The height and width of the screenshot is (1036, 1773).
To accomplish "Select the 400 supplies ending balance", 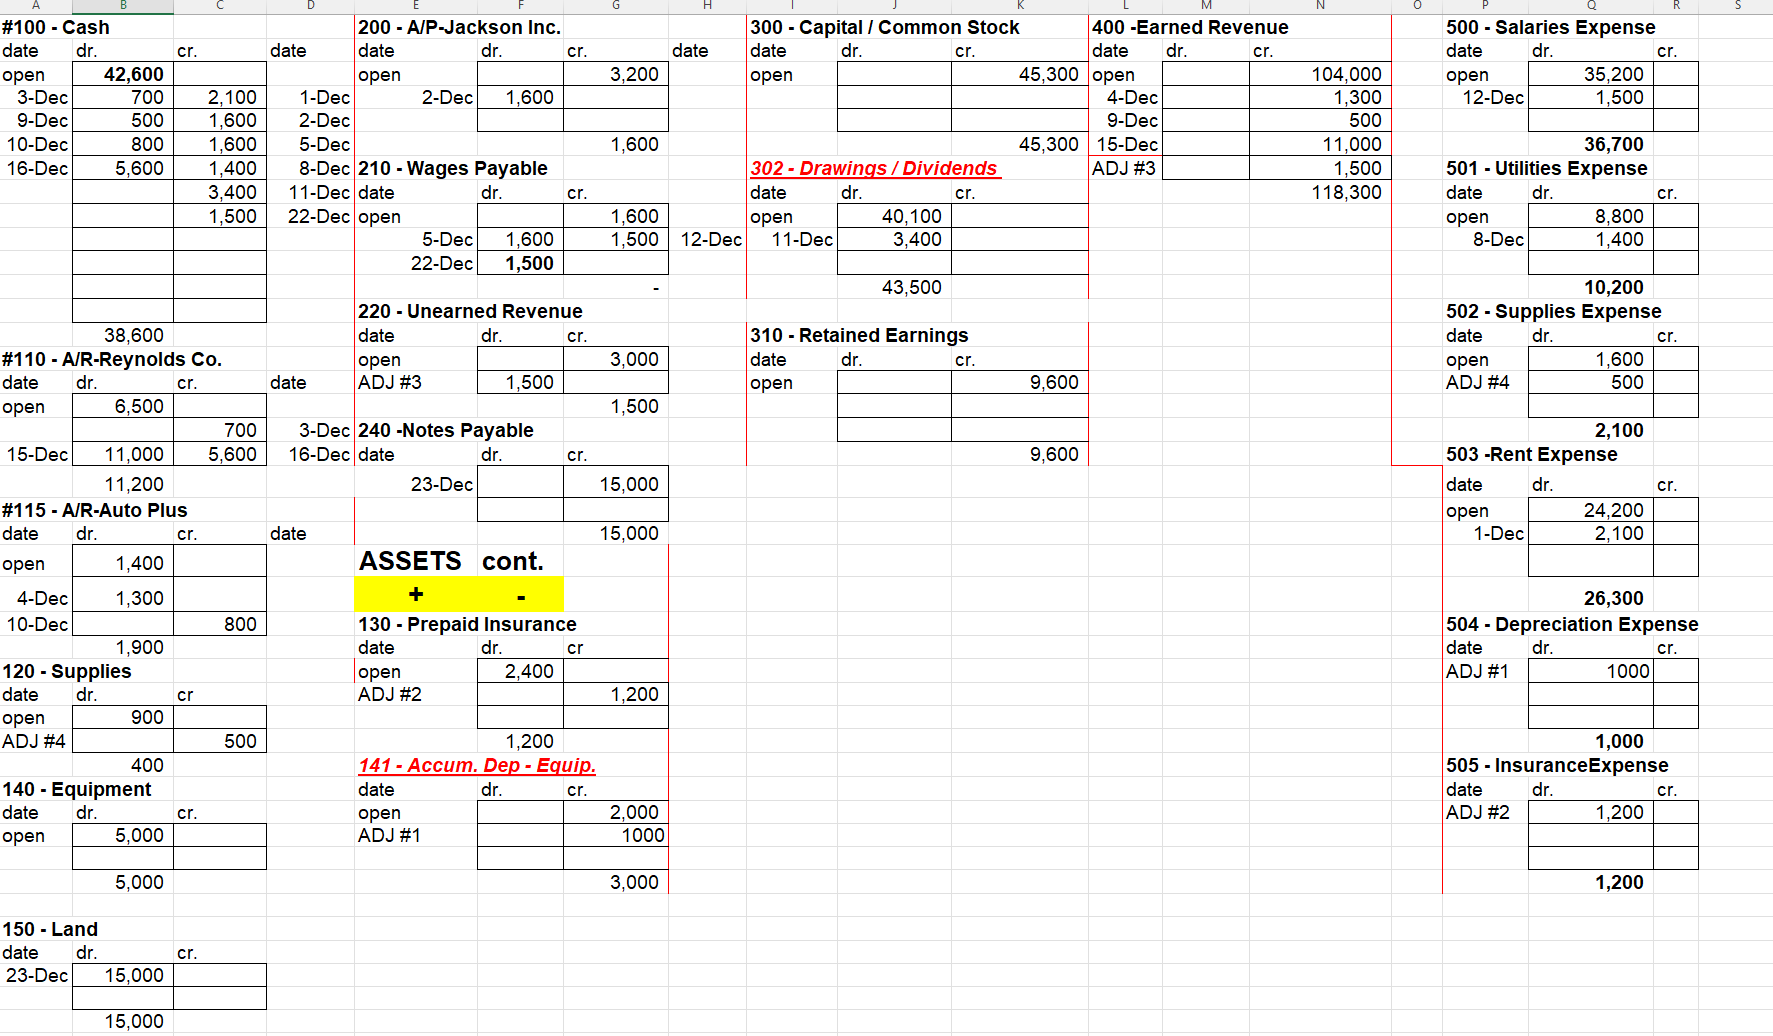I will [123, 765].
